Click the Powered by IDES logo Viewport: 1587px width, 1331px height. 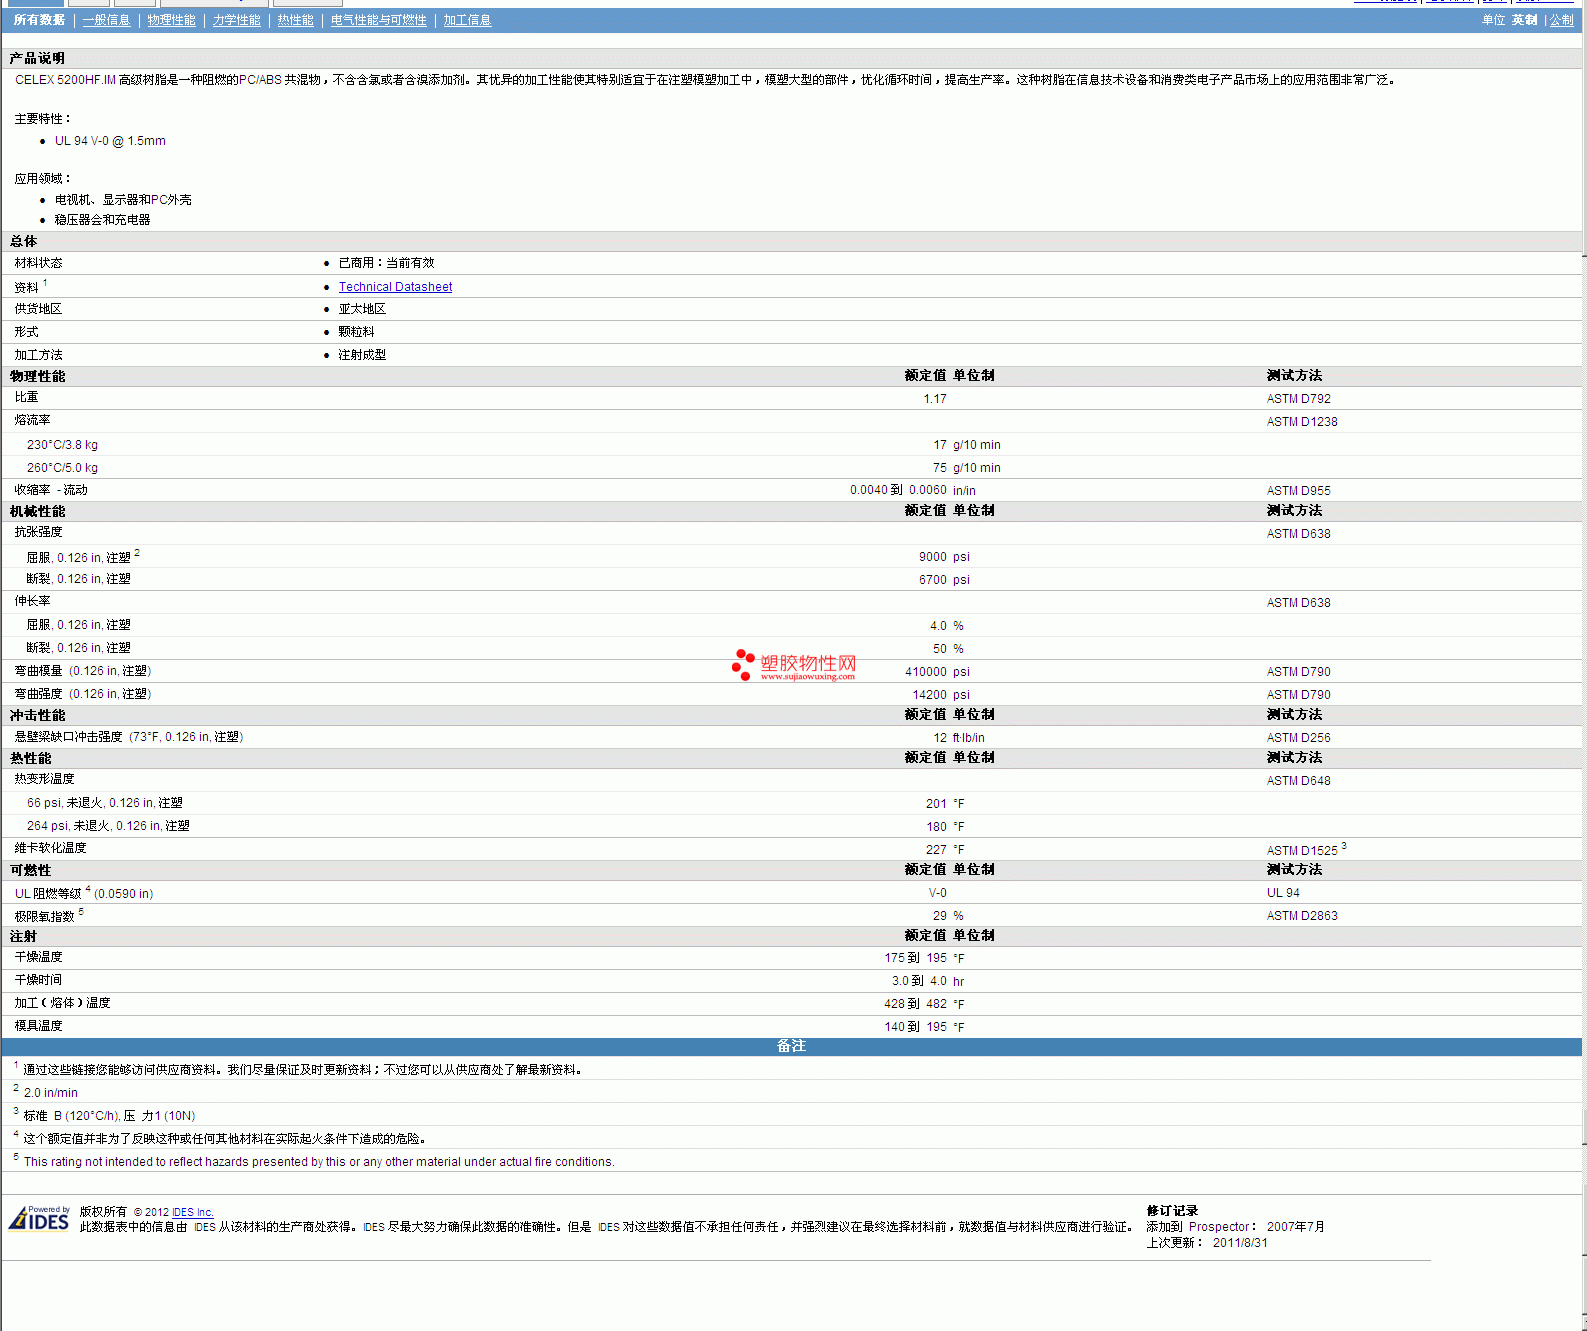(40, 1218)
